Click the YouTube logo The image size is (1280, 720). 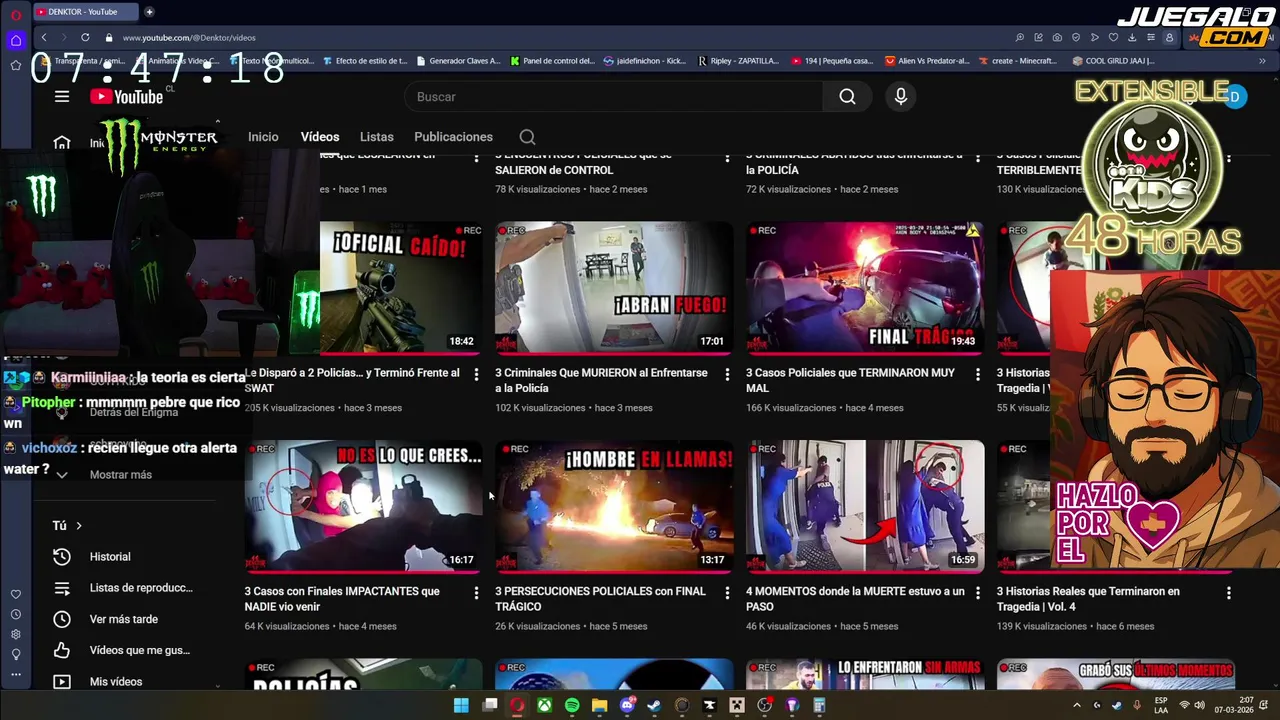tap(126, 96)
